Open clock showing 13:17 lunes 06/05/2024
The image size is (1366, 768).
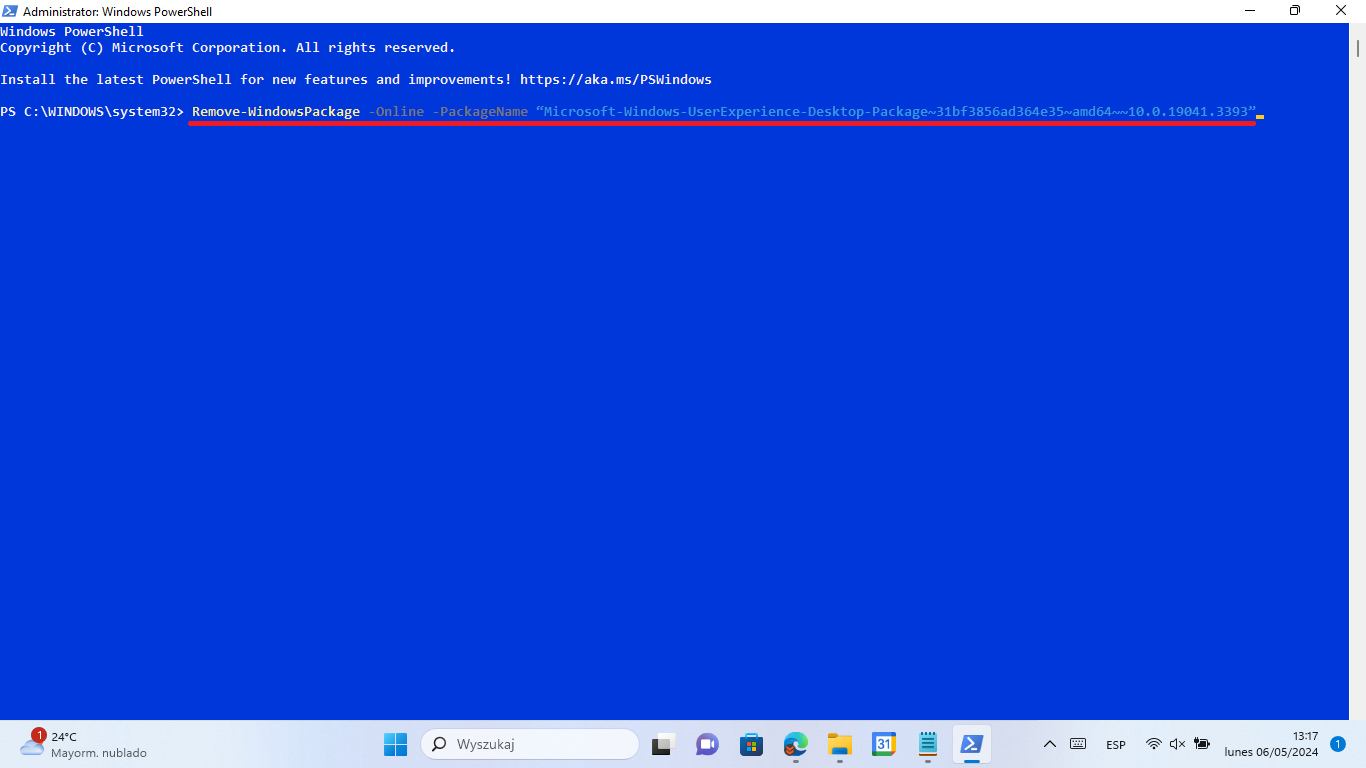click(x=1271, y=745)
